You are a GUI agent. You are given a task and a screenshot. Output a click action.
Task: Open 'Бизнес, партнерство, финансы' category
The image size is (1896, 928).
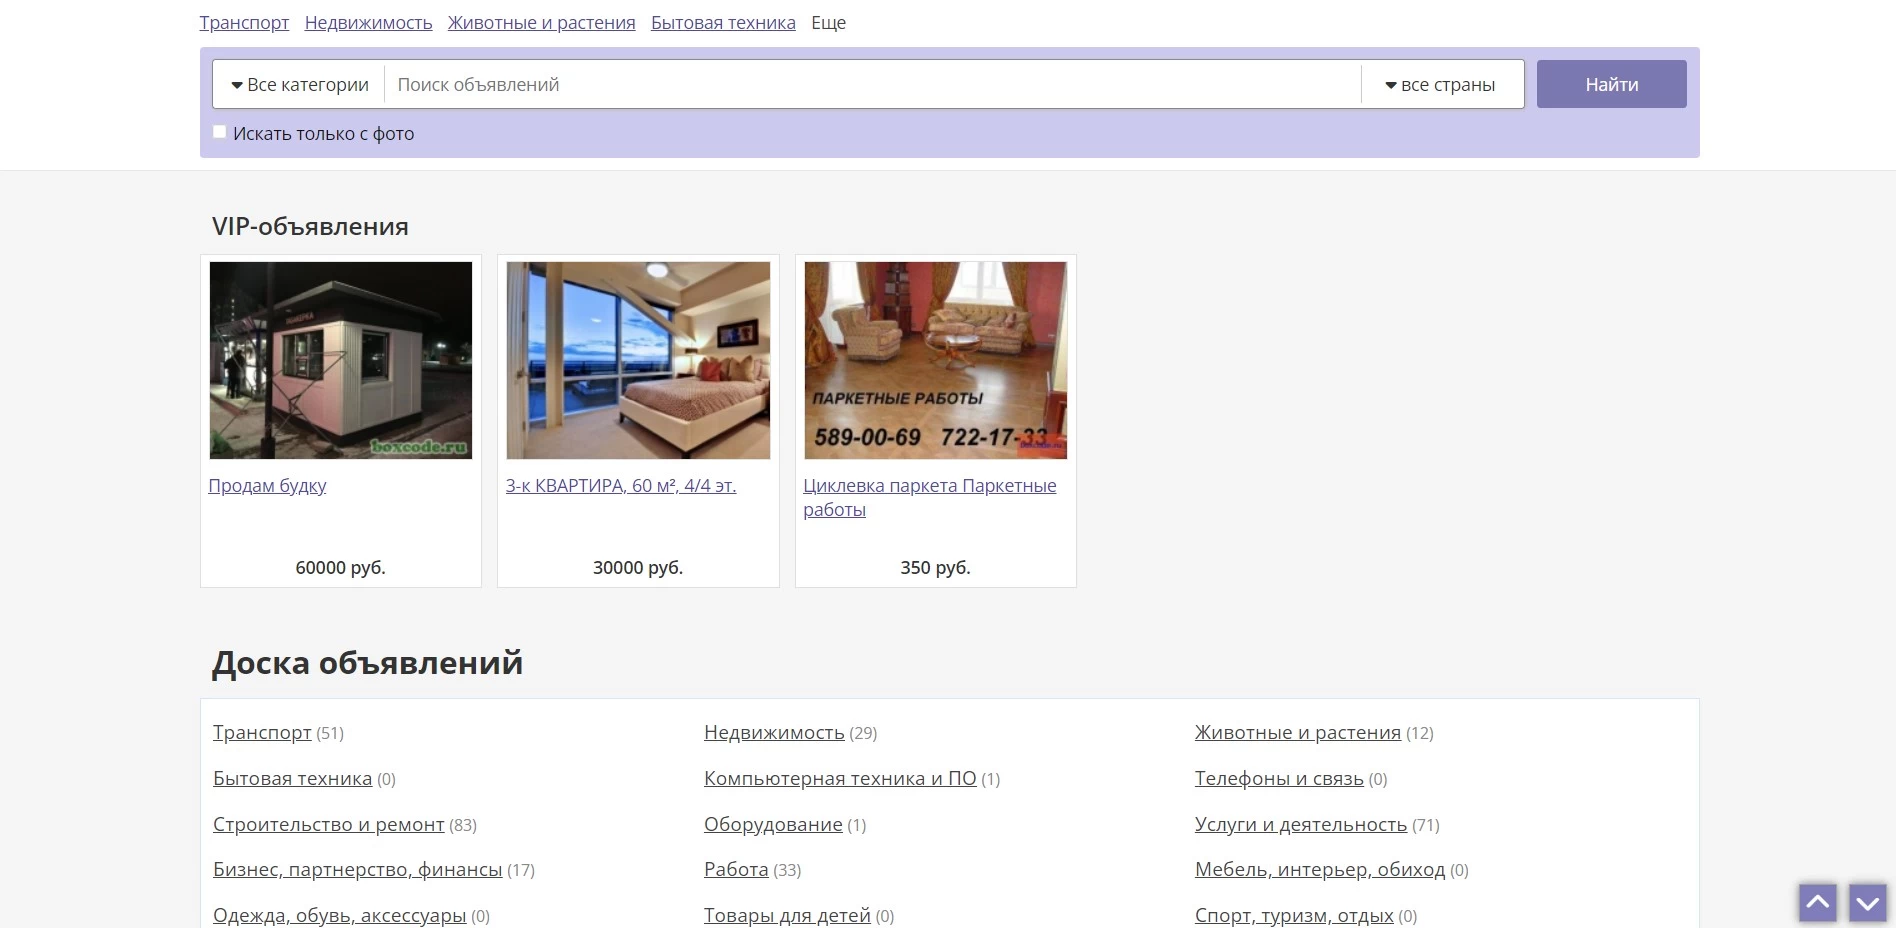coord(357,870)
